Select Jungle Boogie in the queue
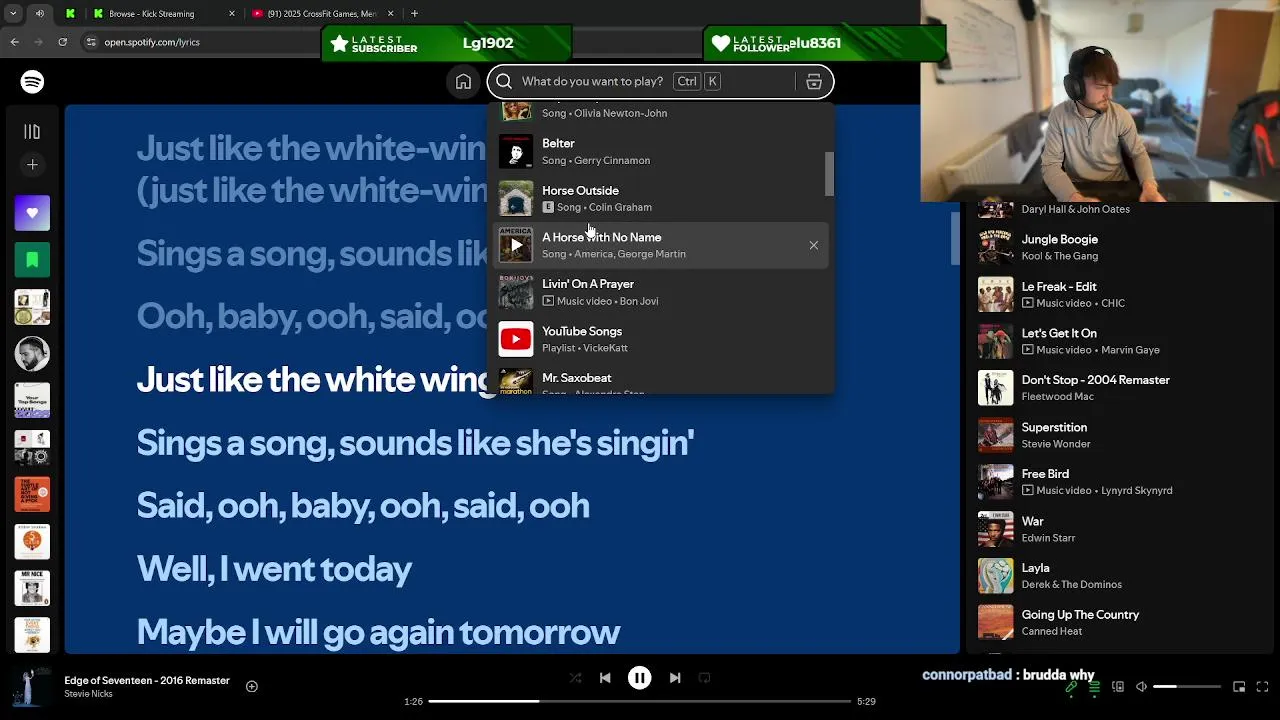This screenshot has height=720, width=1280. tap(1116, 247)
